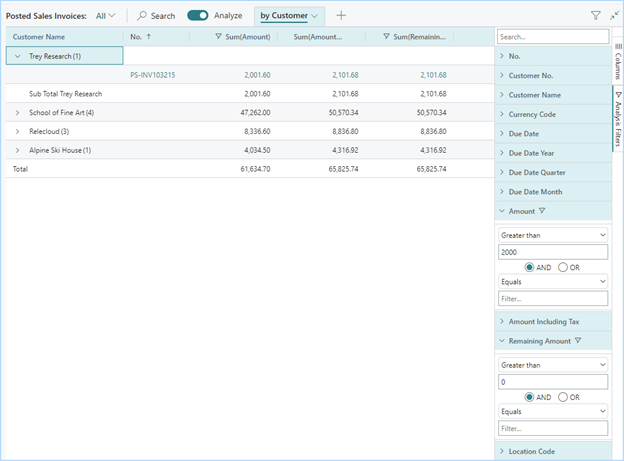
Task: Click in the filter pane Search box
Action: click(553, 37)
